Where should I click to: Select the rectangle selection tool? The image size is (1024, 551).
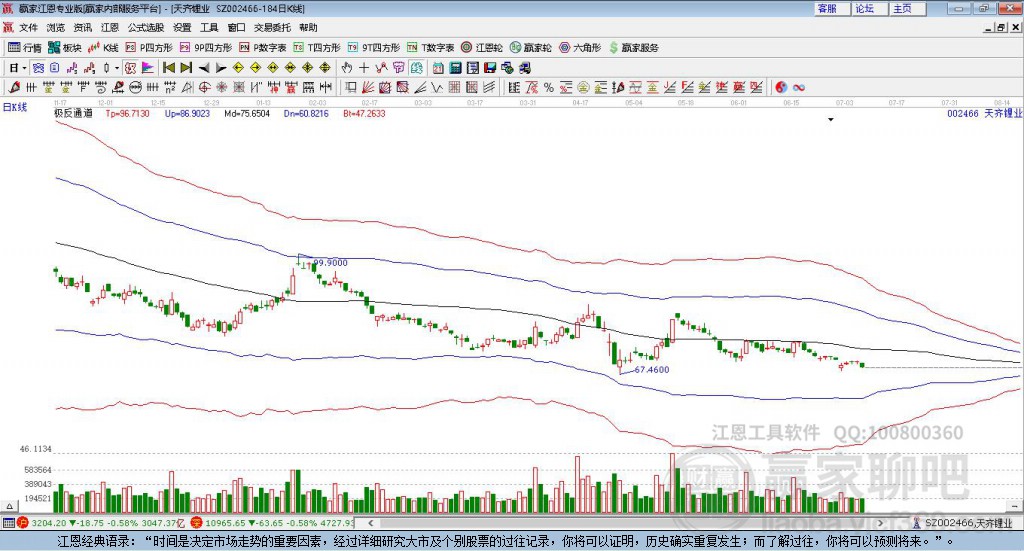(x=351, y=87)
